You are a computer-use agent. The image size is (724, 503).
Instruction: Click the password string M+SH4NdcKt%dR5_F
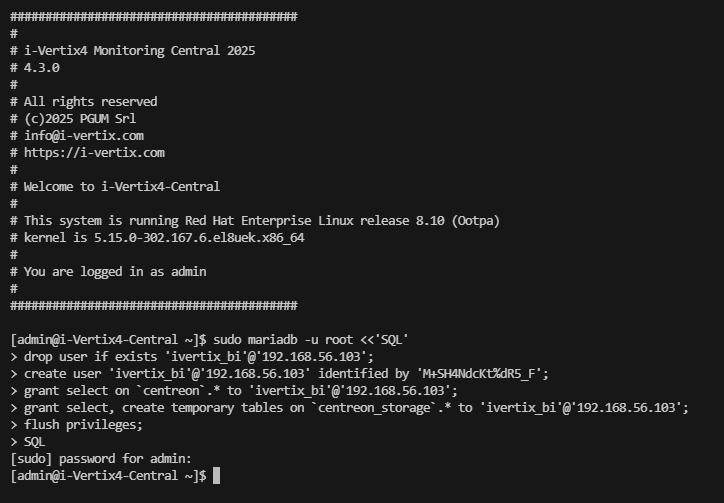click(x=478, y=374)
